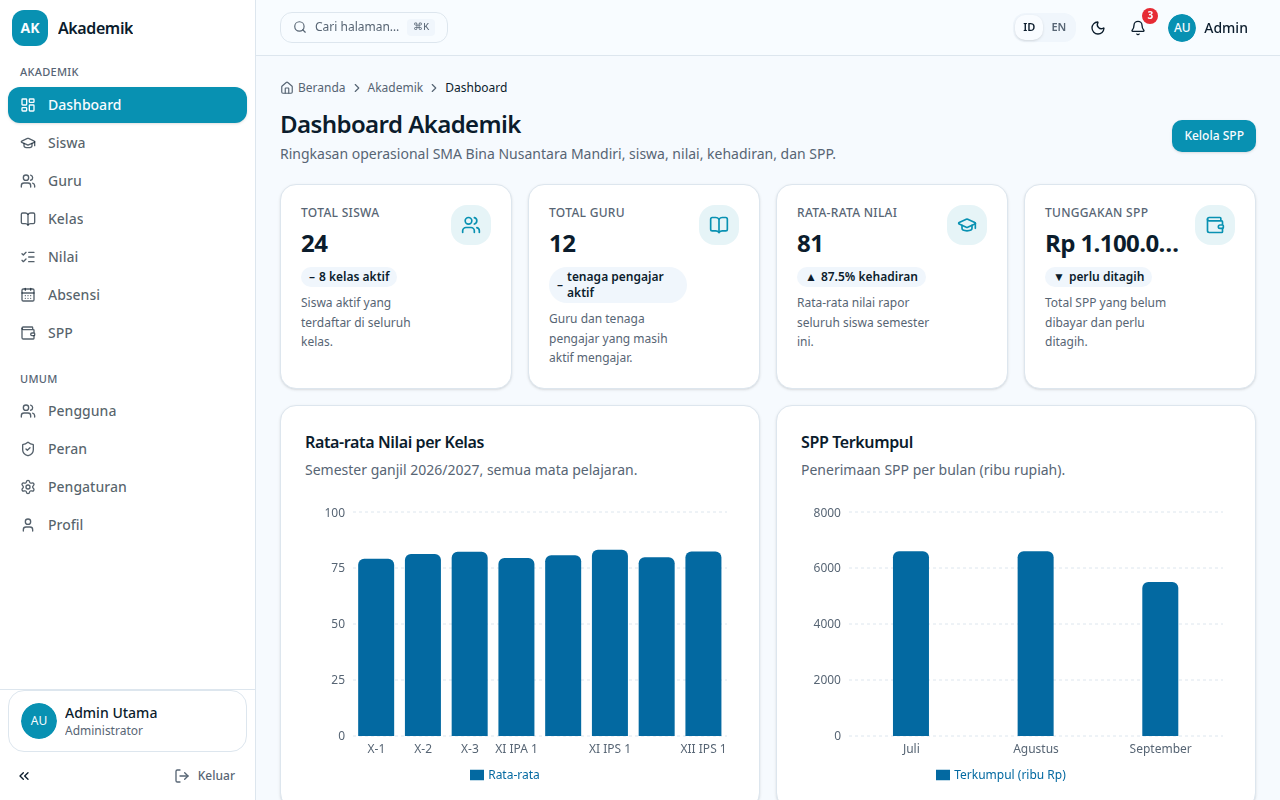
Task: Click the "Dashboard Akademik" heading
Action: [401, 125]
